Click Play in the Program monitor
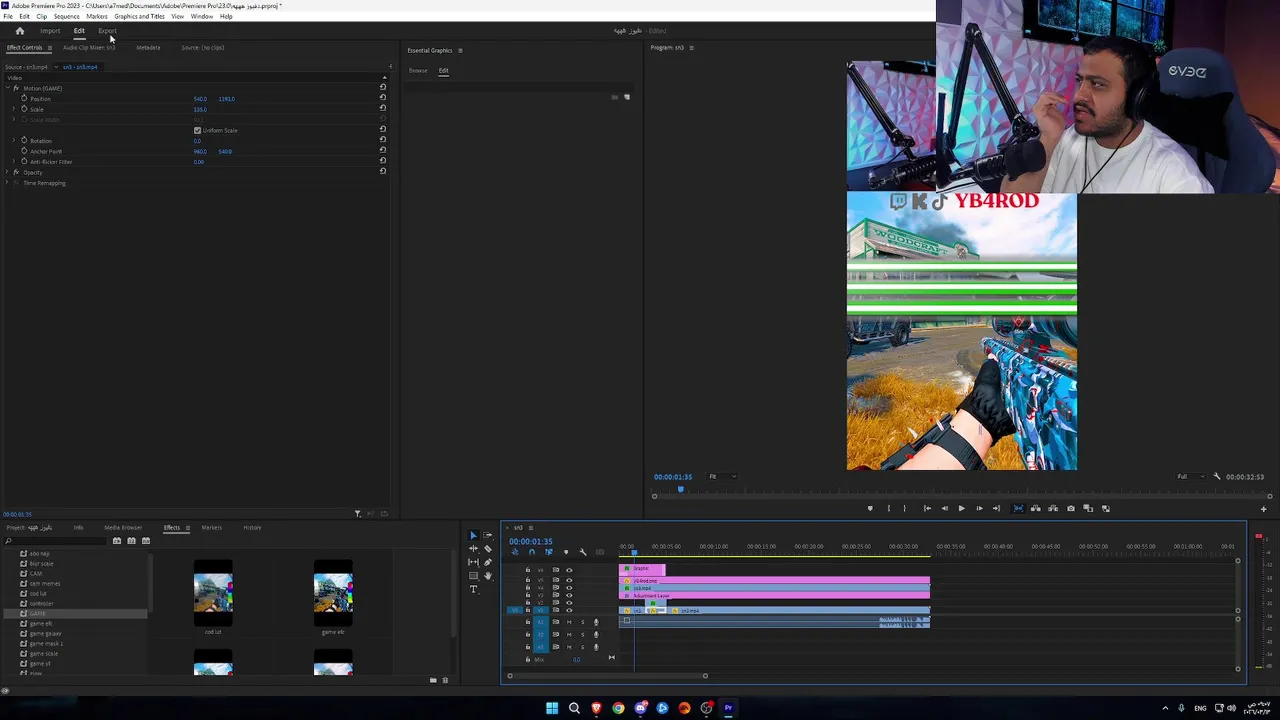Image resolution: width=1280 pixels, height=720 pixels. (962, 508)
